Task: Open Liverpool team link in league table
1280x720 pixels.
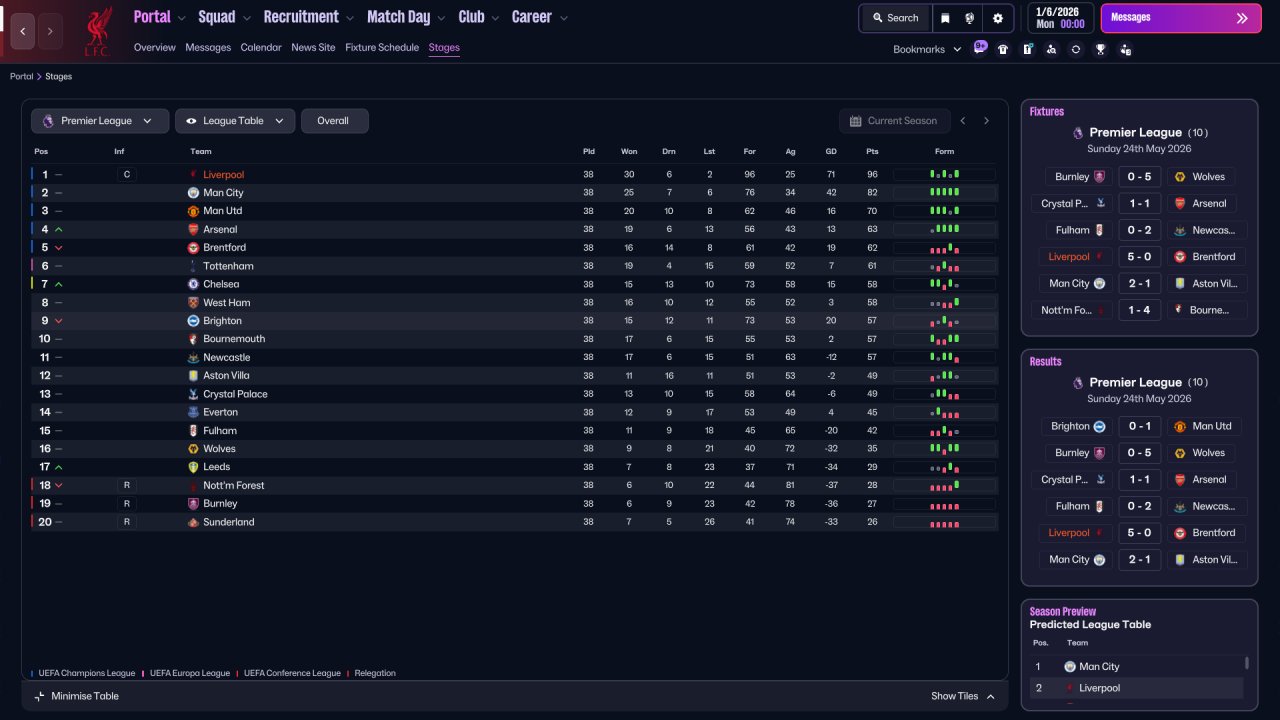Action: (x=223, y=175)
